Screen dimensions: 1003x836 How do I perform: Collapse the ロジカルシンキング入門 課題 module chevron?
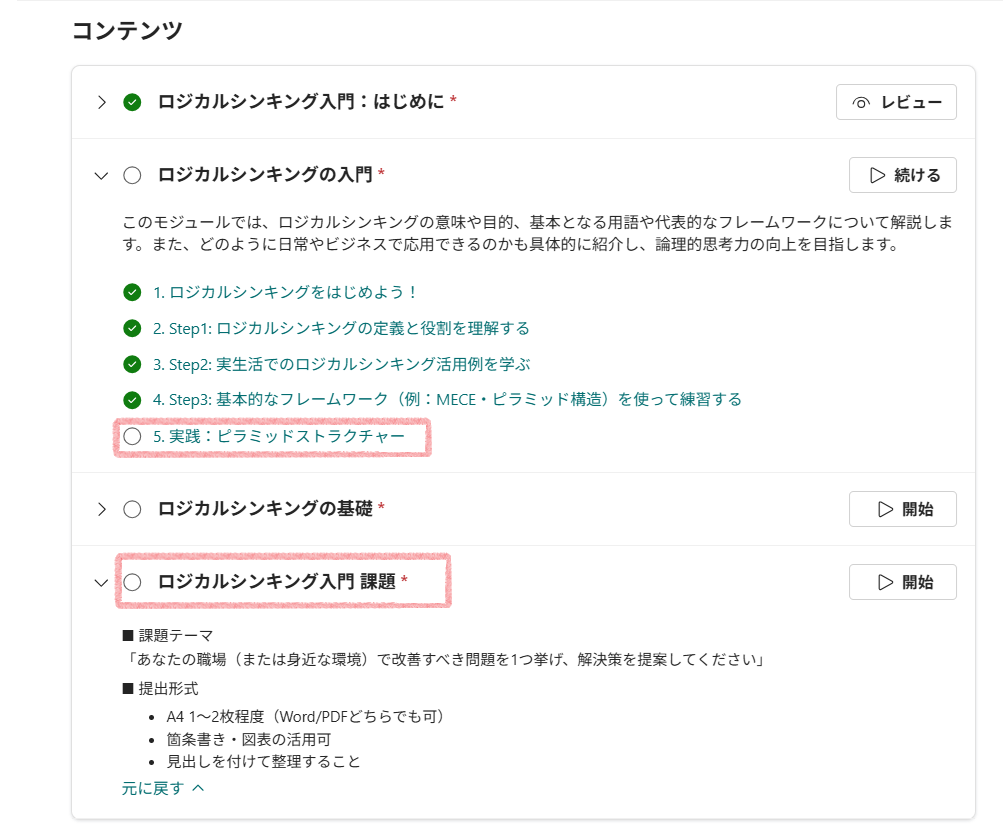tap(101, 582)
